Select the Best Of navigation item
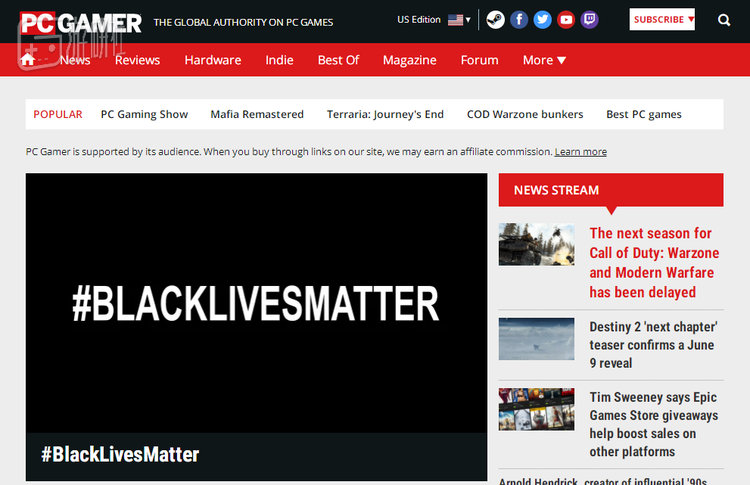The image size is (750, 485). tap(338, 60)
